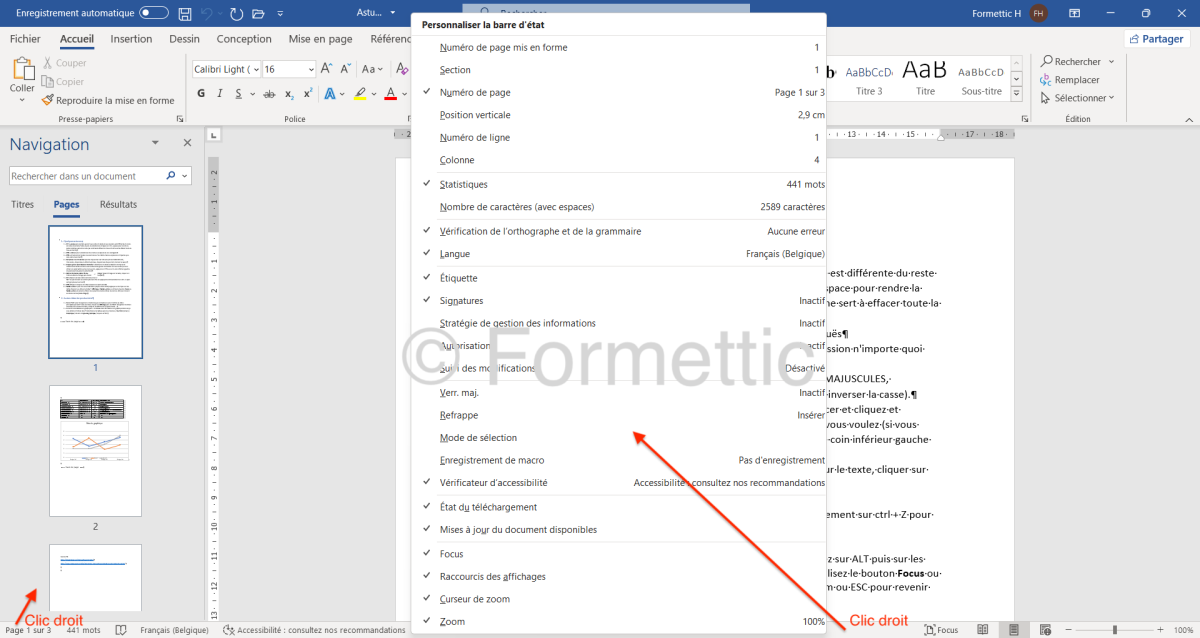The width and height of the screenshot is (1200, 638).
Task: Click the Redo arrow icon
Action: (236, 14)
